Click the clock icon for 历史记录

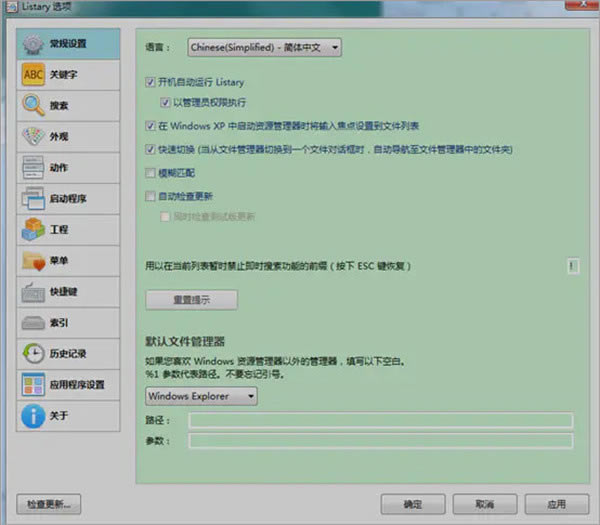[x=33, y=353]
